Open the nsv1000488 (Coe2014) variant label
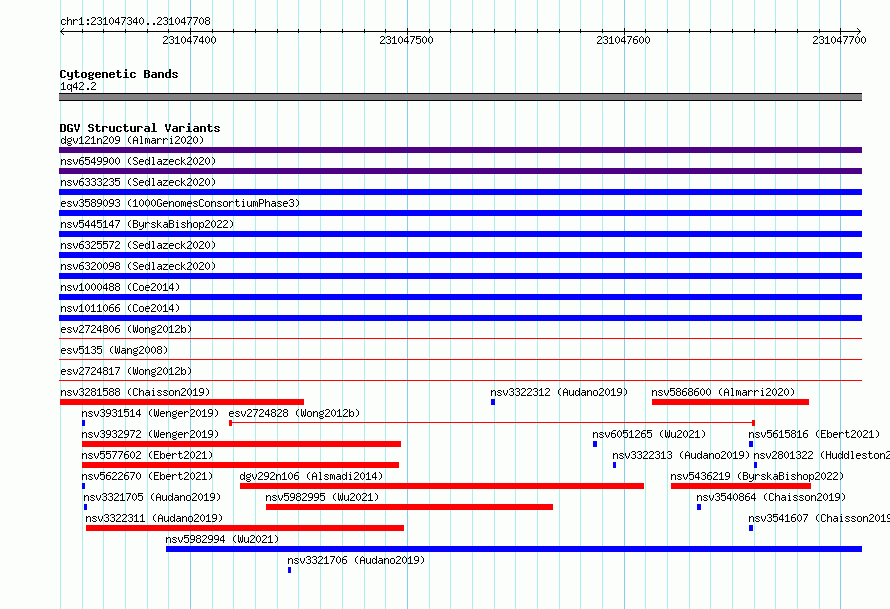Screen dimensions: 890x609 (x=120, y=287)
